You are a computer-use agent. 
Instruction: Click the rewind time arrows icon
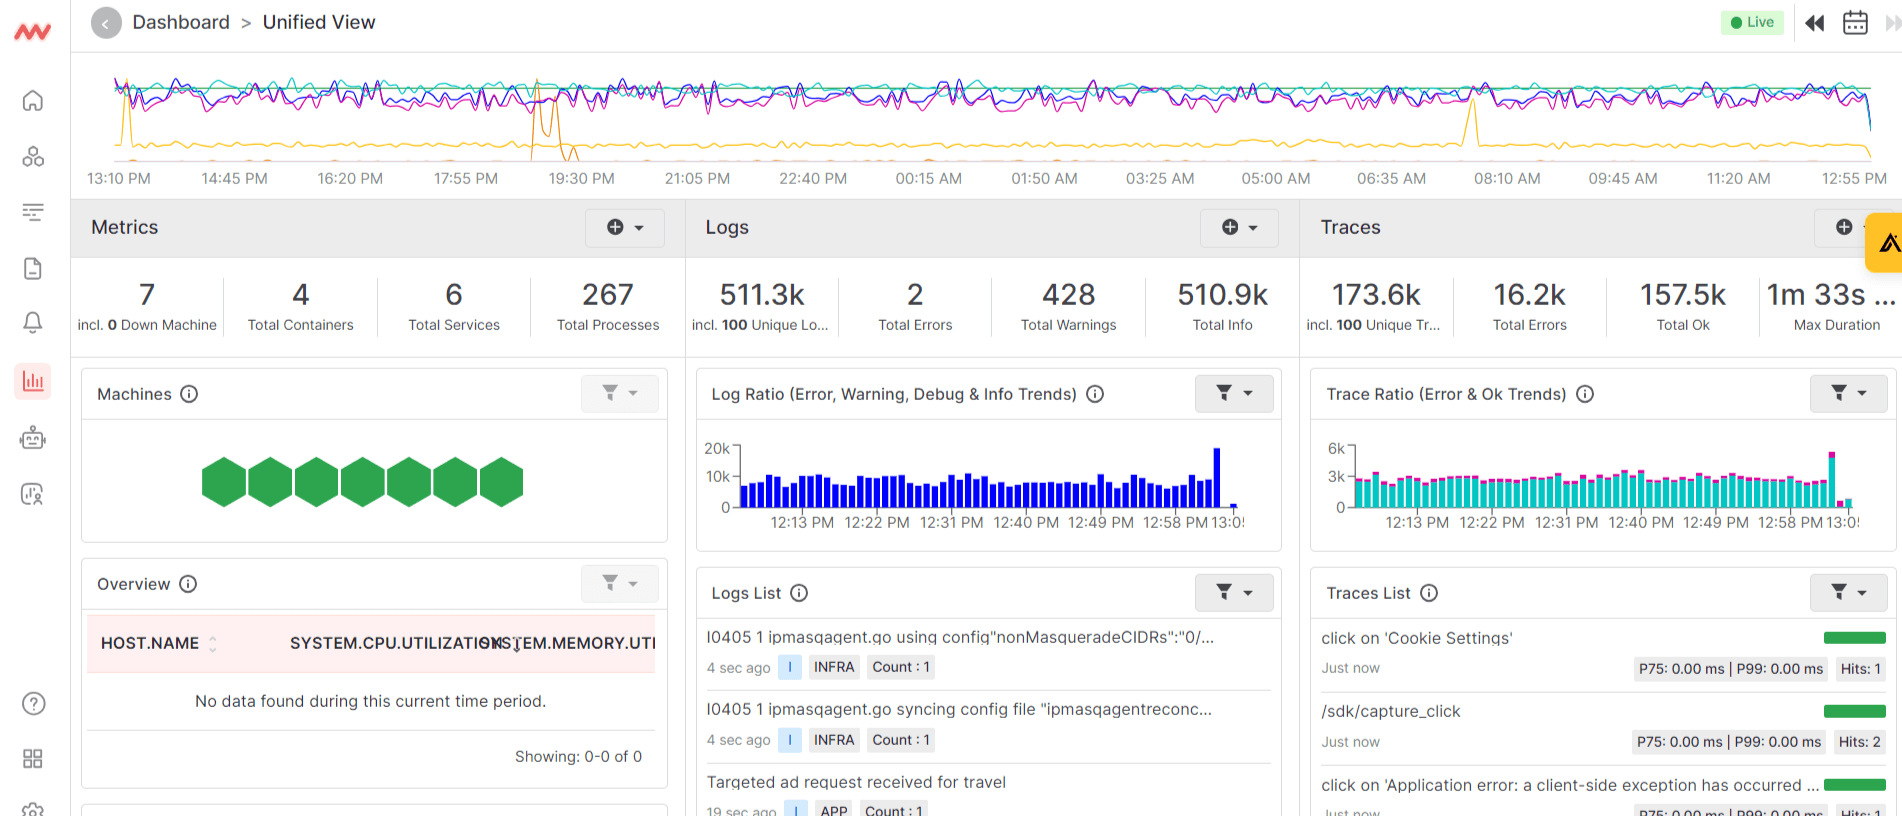point(1815,23)
